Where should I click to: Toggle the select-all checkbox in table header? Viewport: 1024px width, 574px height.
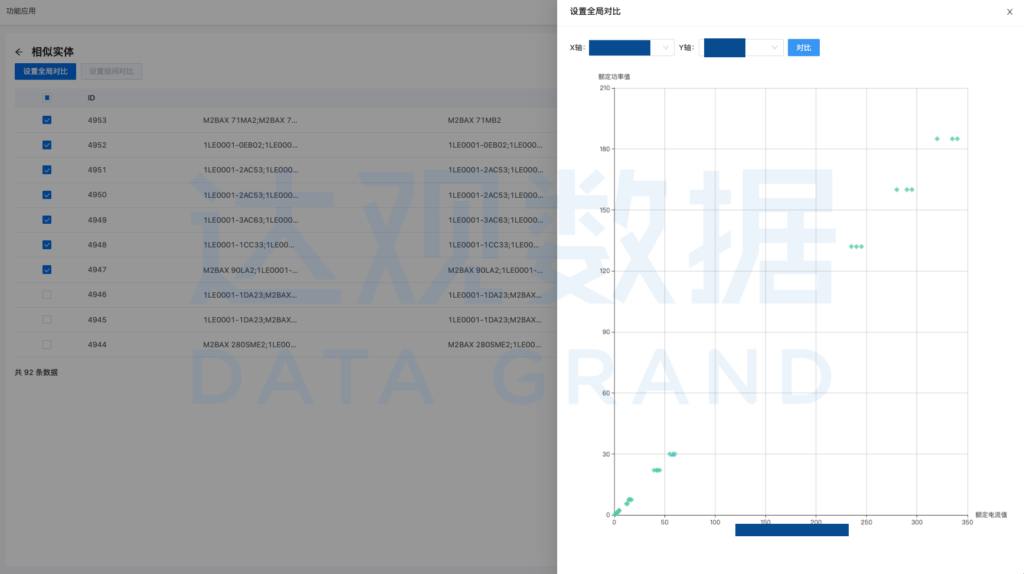(x=47, y=98)
